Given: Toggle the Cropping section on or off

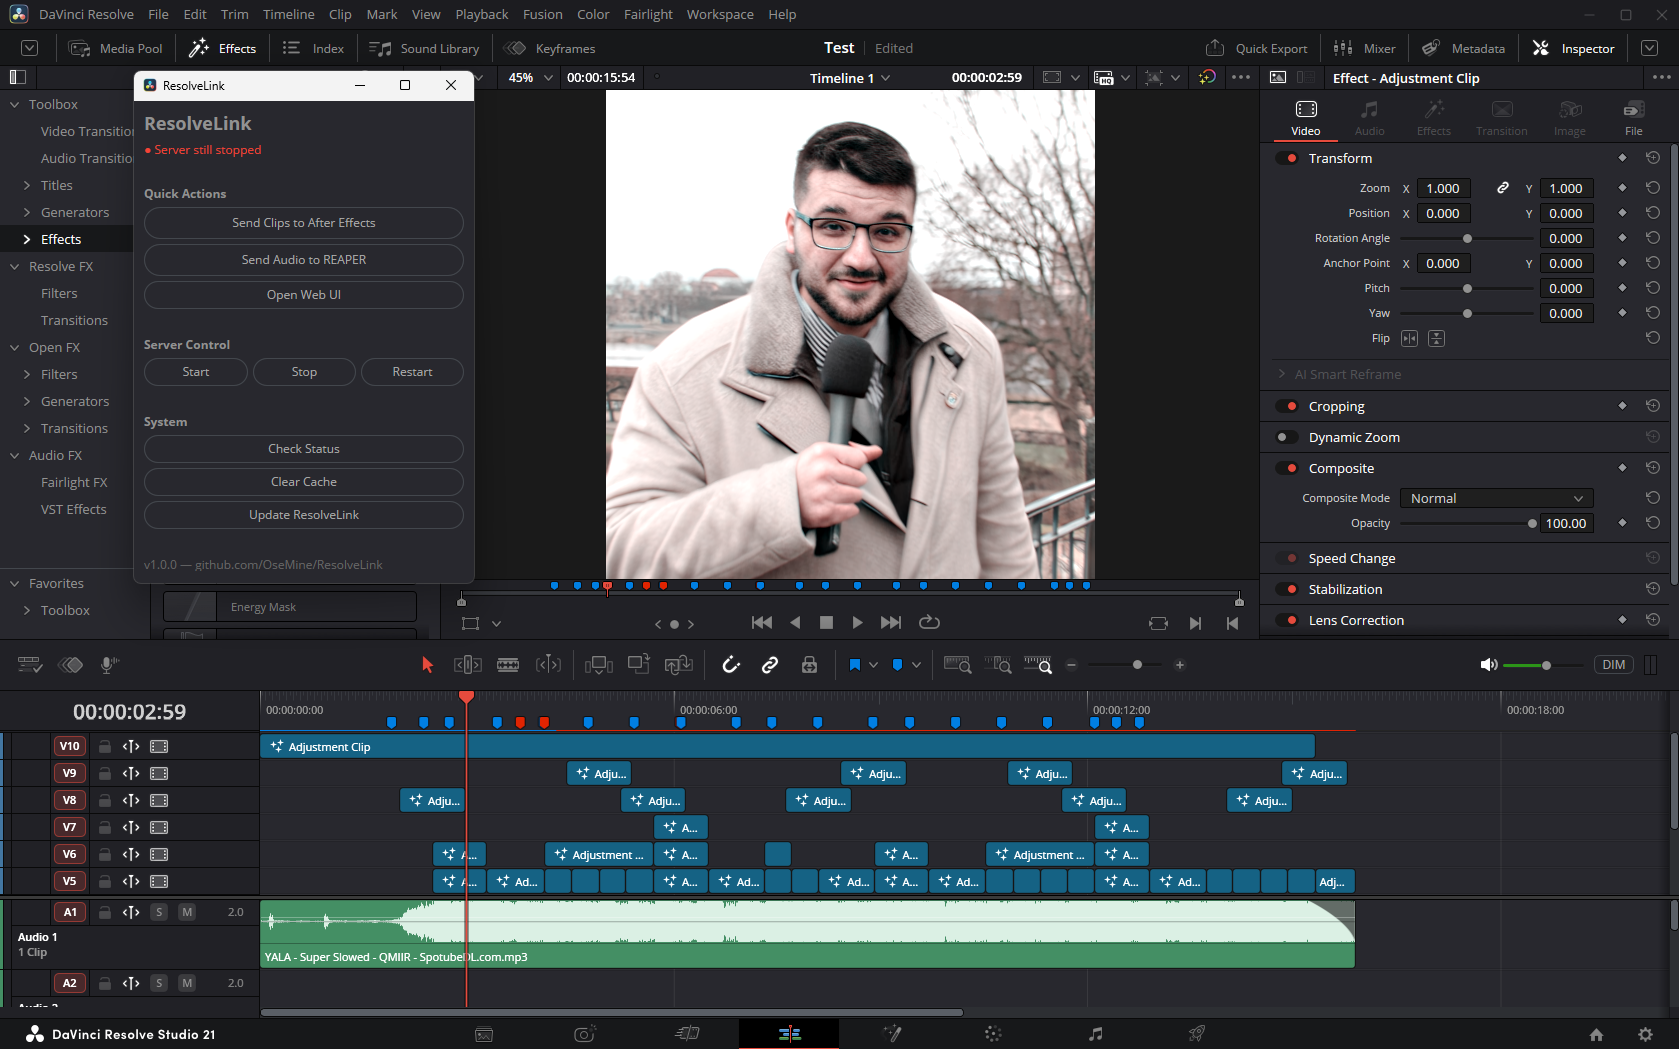Looking at the screenshot, I should tap(1288, 406).
